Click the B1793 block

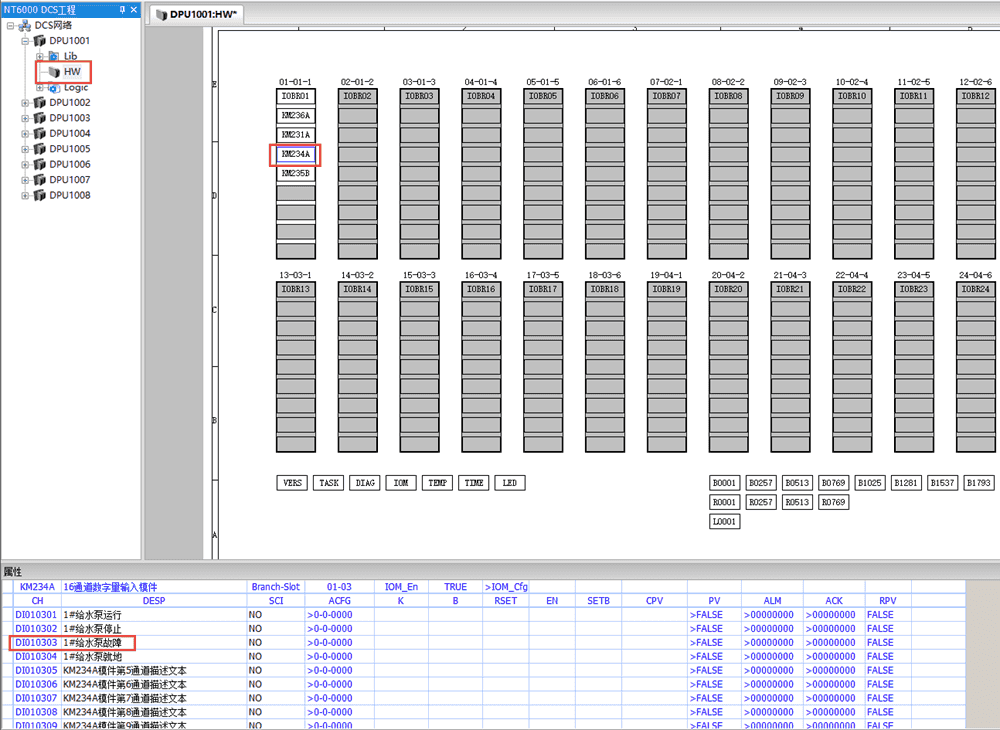(979, 483)
